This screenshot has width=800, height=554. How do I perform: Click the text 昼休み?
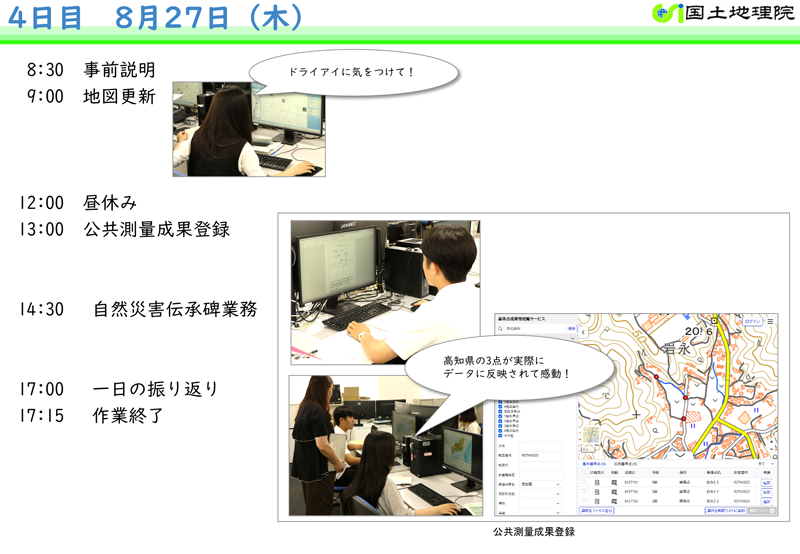[110, 203]
